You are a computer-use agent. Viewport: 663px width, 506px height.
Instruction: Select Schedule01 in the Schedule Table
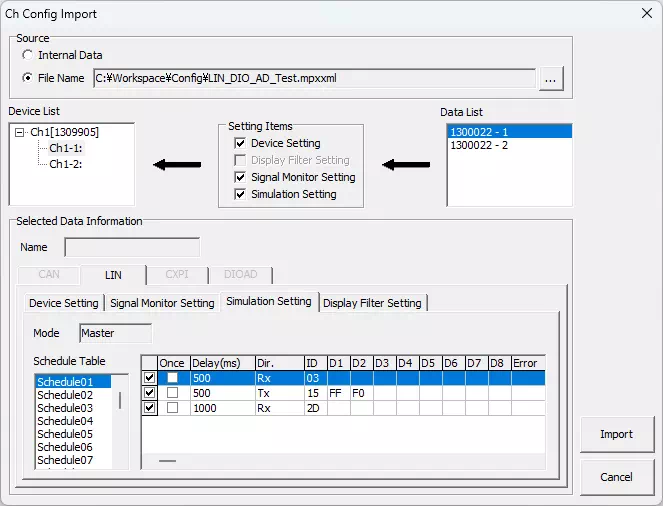click(x=73, y=382)
